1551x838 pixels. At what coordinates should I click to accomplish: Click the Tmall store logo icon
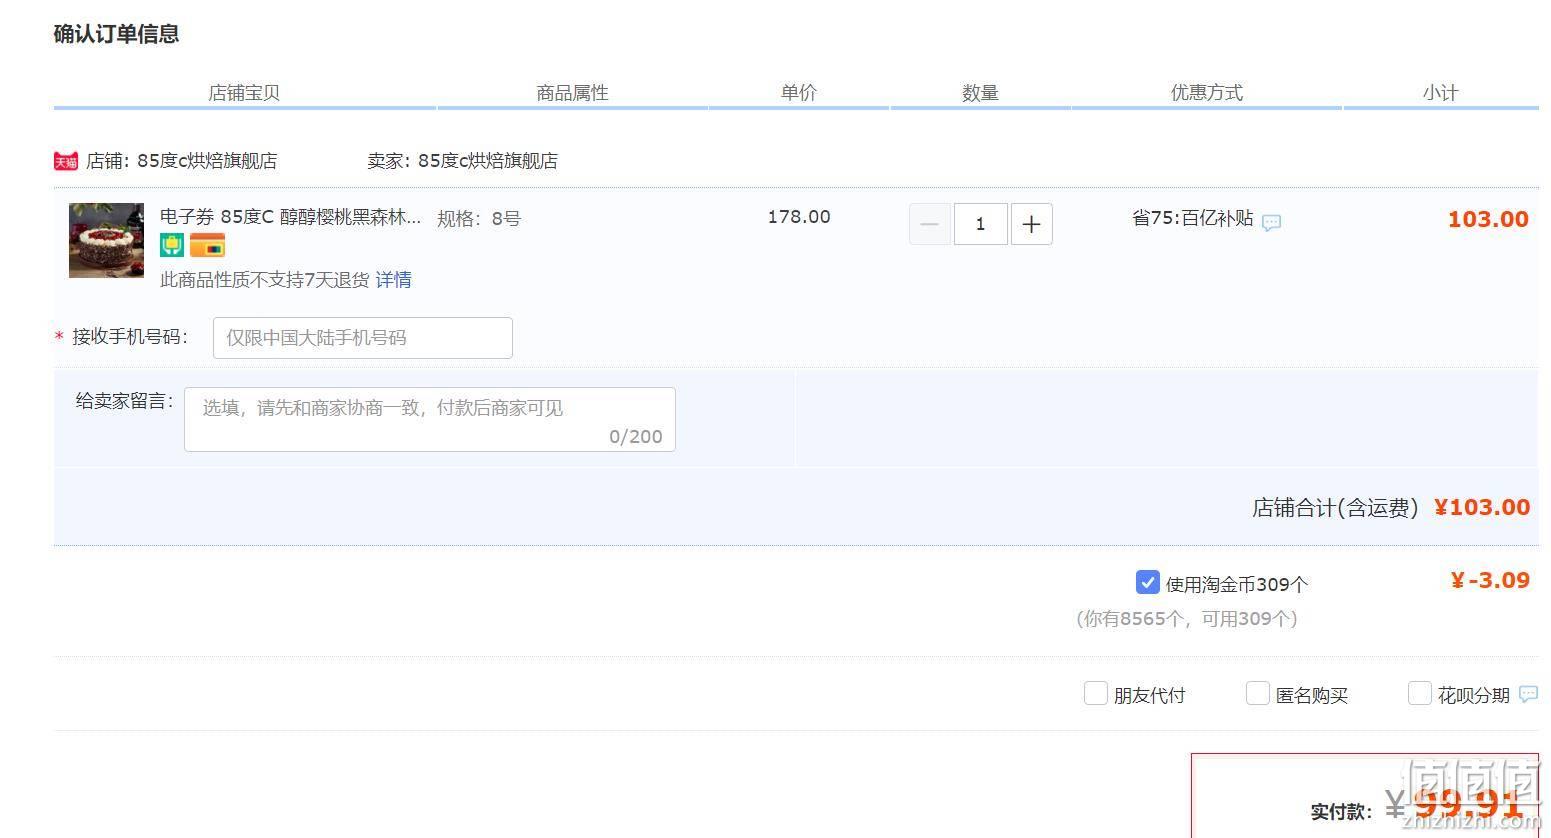(x=66, y=161)
